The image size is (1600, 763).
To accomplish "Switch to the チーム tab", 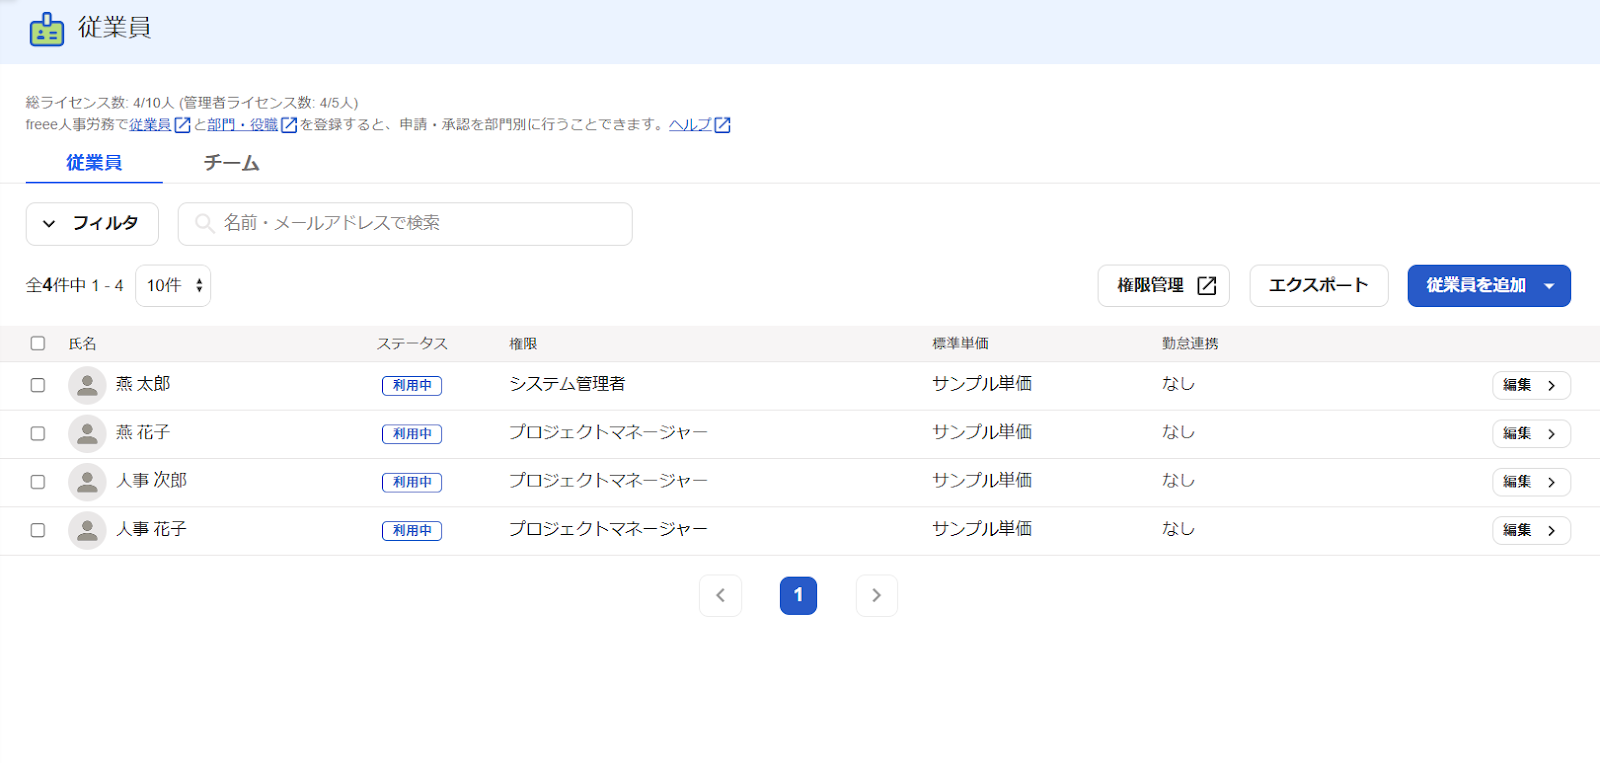I will point(231,163).
